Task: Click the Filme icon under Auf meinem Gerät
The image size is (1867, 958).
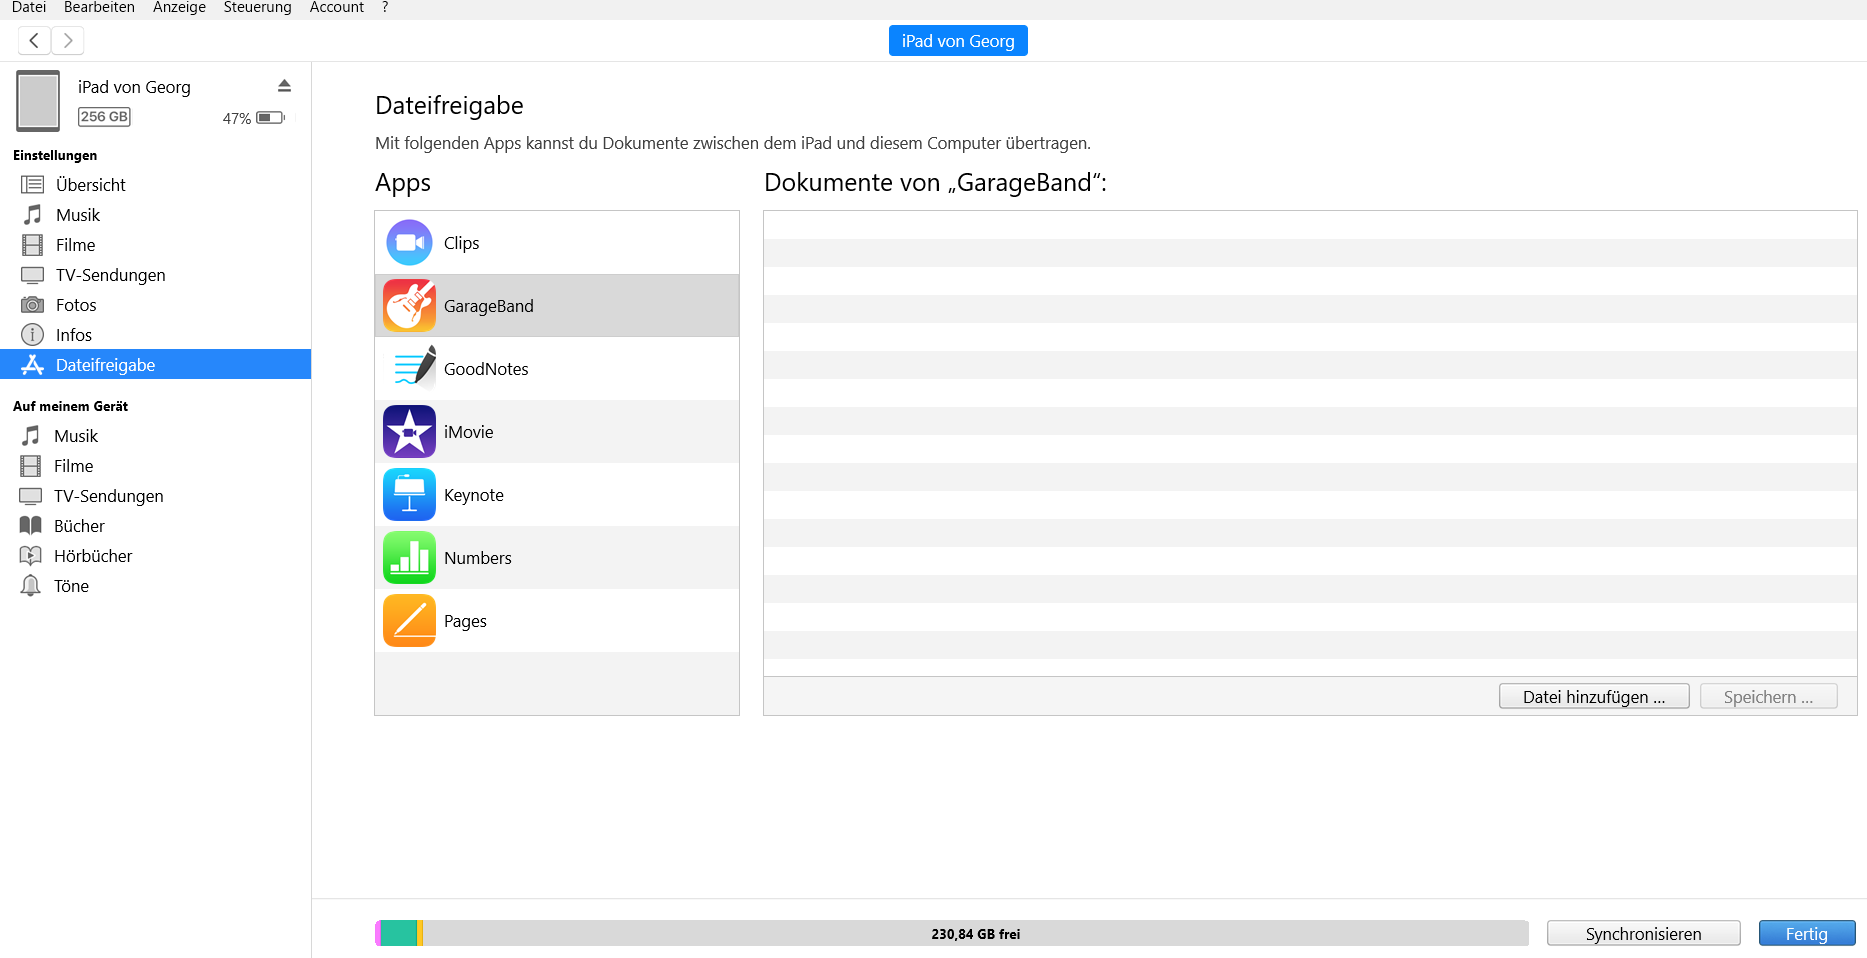Action: coord(31,466)
